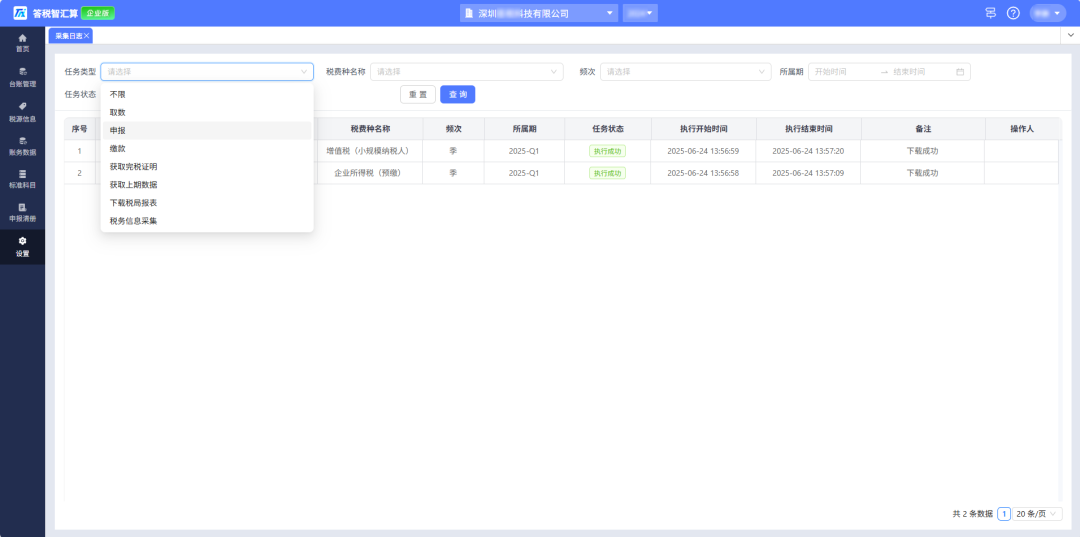The height and width of the screenshot is (537, 1080).
Task: Click the calendar icon in 所属期 field
Action: (960, 72)
